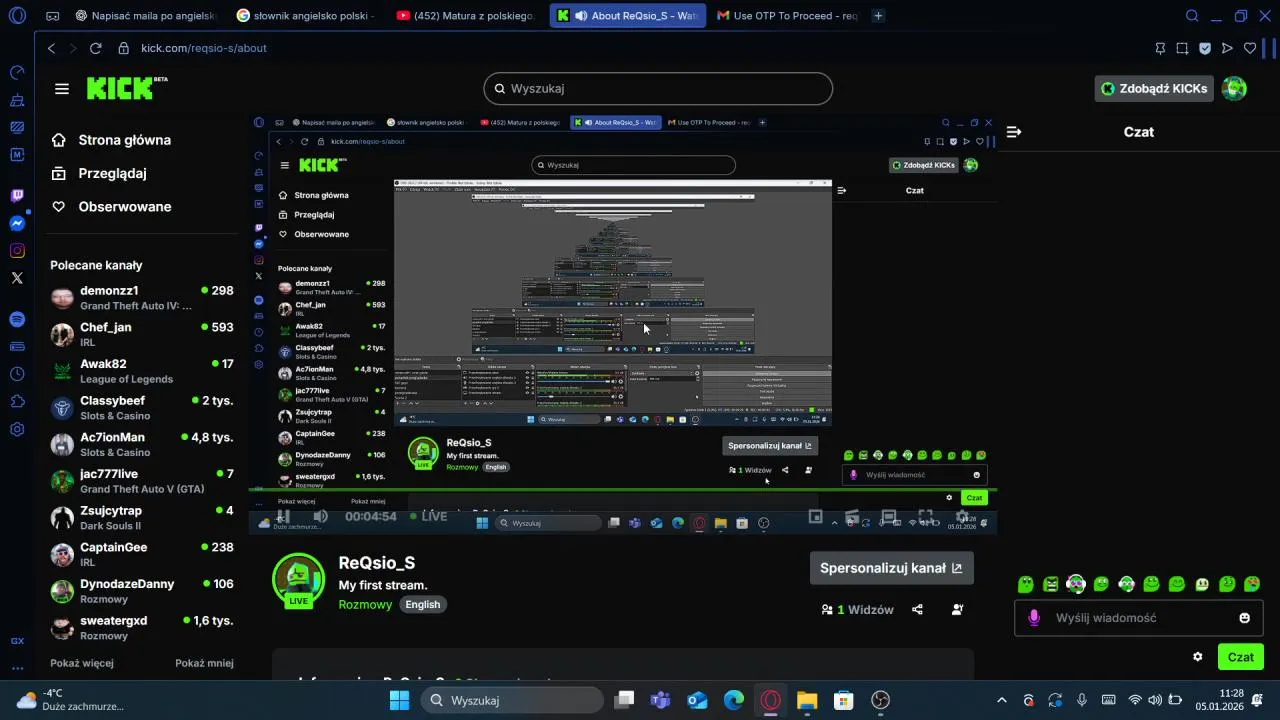Pause the stream video
This screenshot has width=1280, height=720.
click(283, 516)
